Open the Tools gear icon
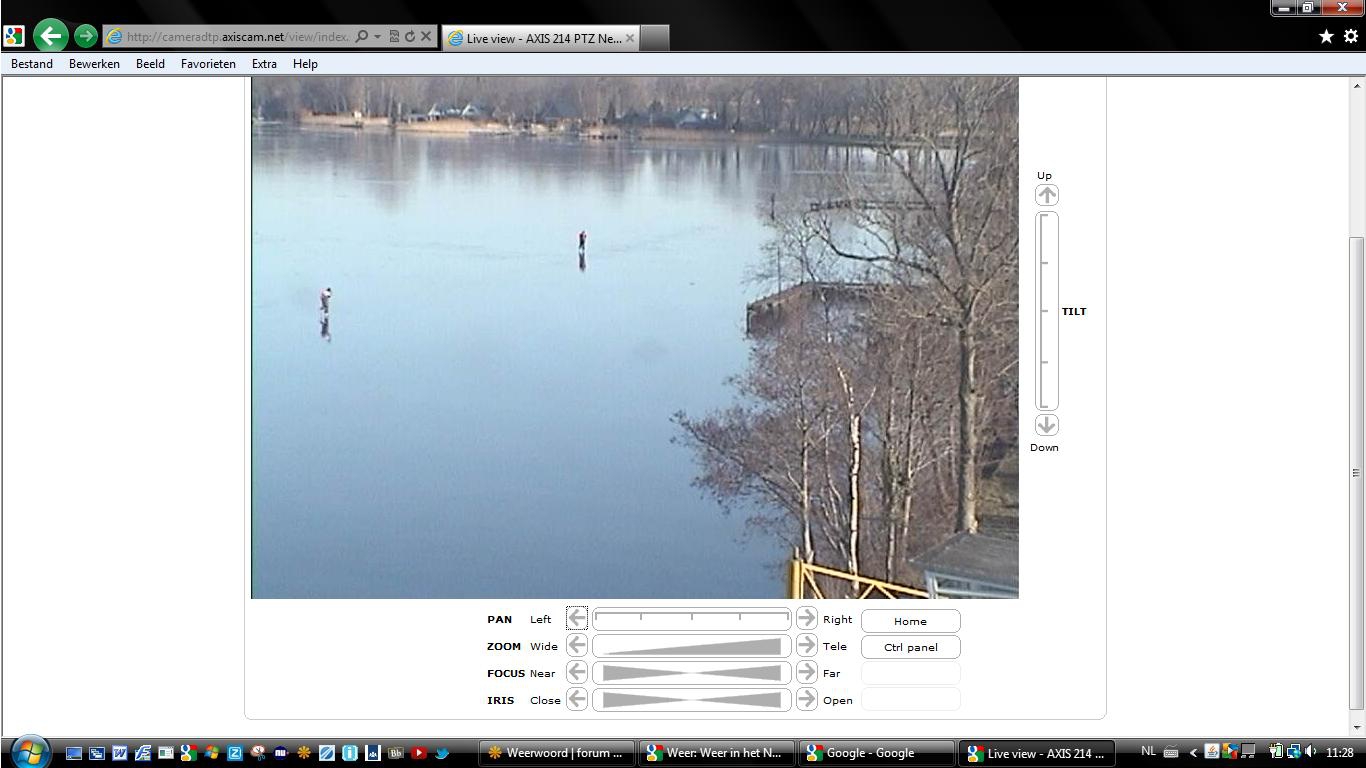 pyautogui.click(x=1350, y=36)
